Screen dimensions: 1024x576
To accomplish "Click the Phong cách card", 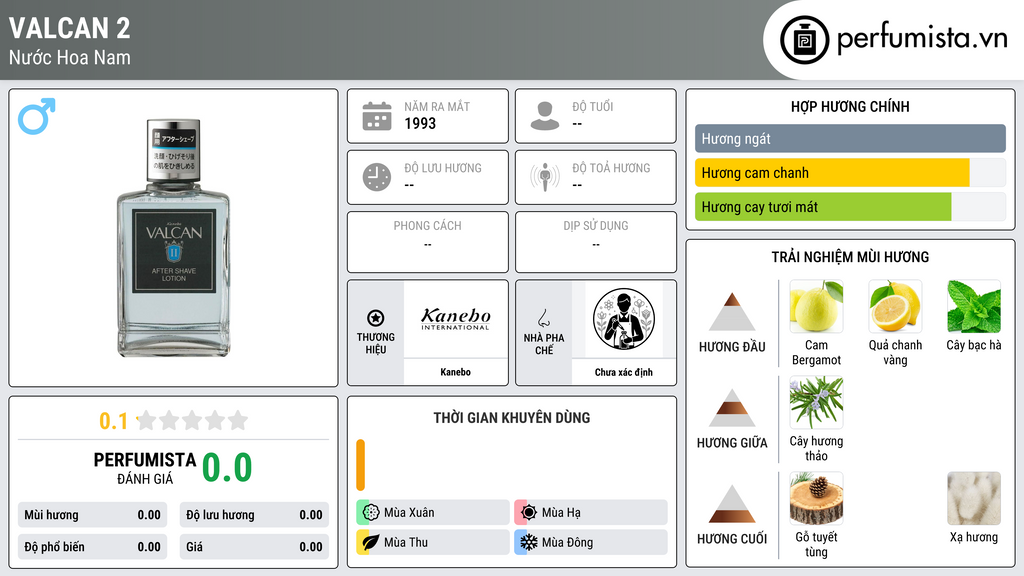I will point(428,242).
